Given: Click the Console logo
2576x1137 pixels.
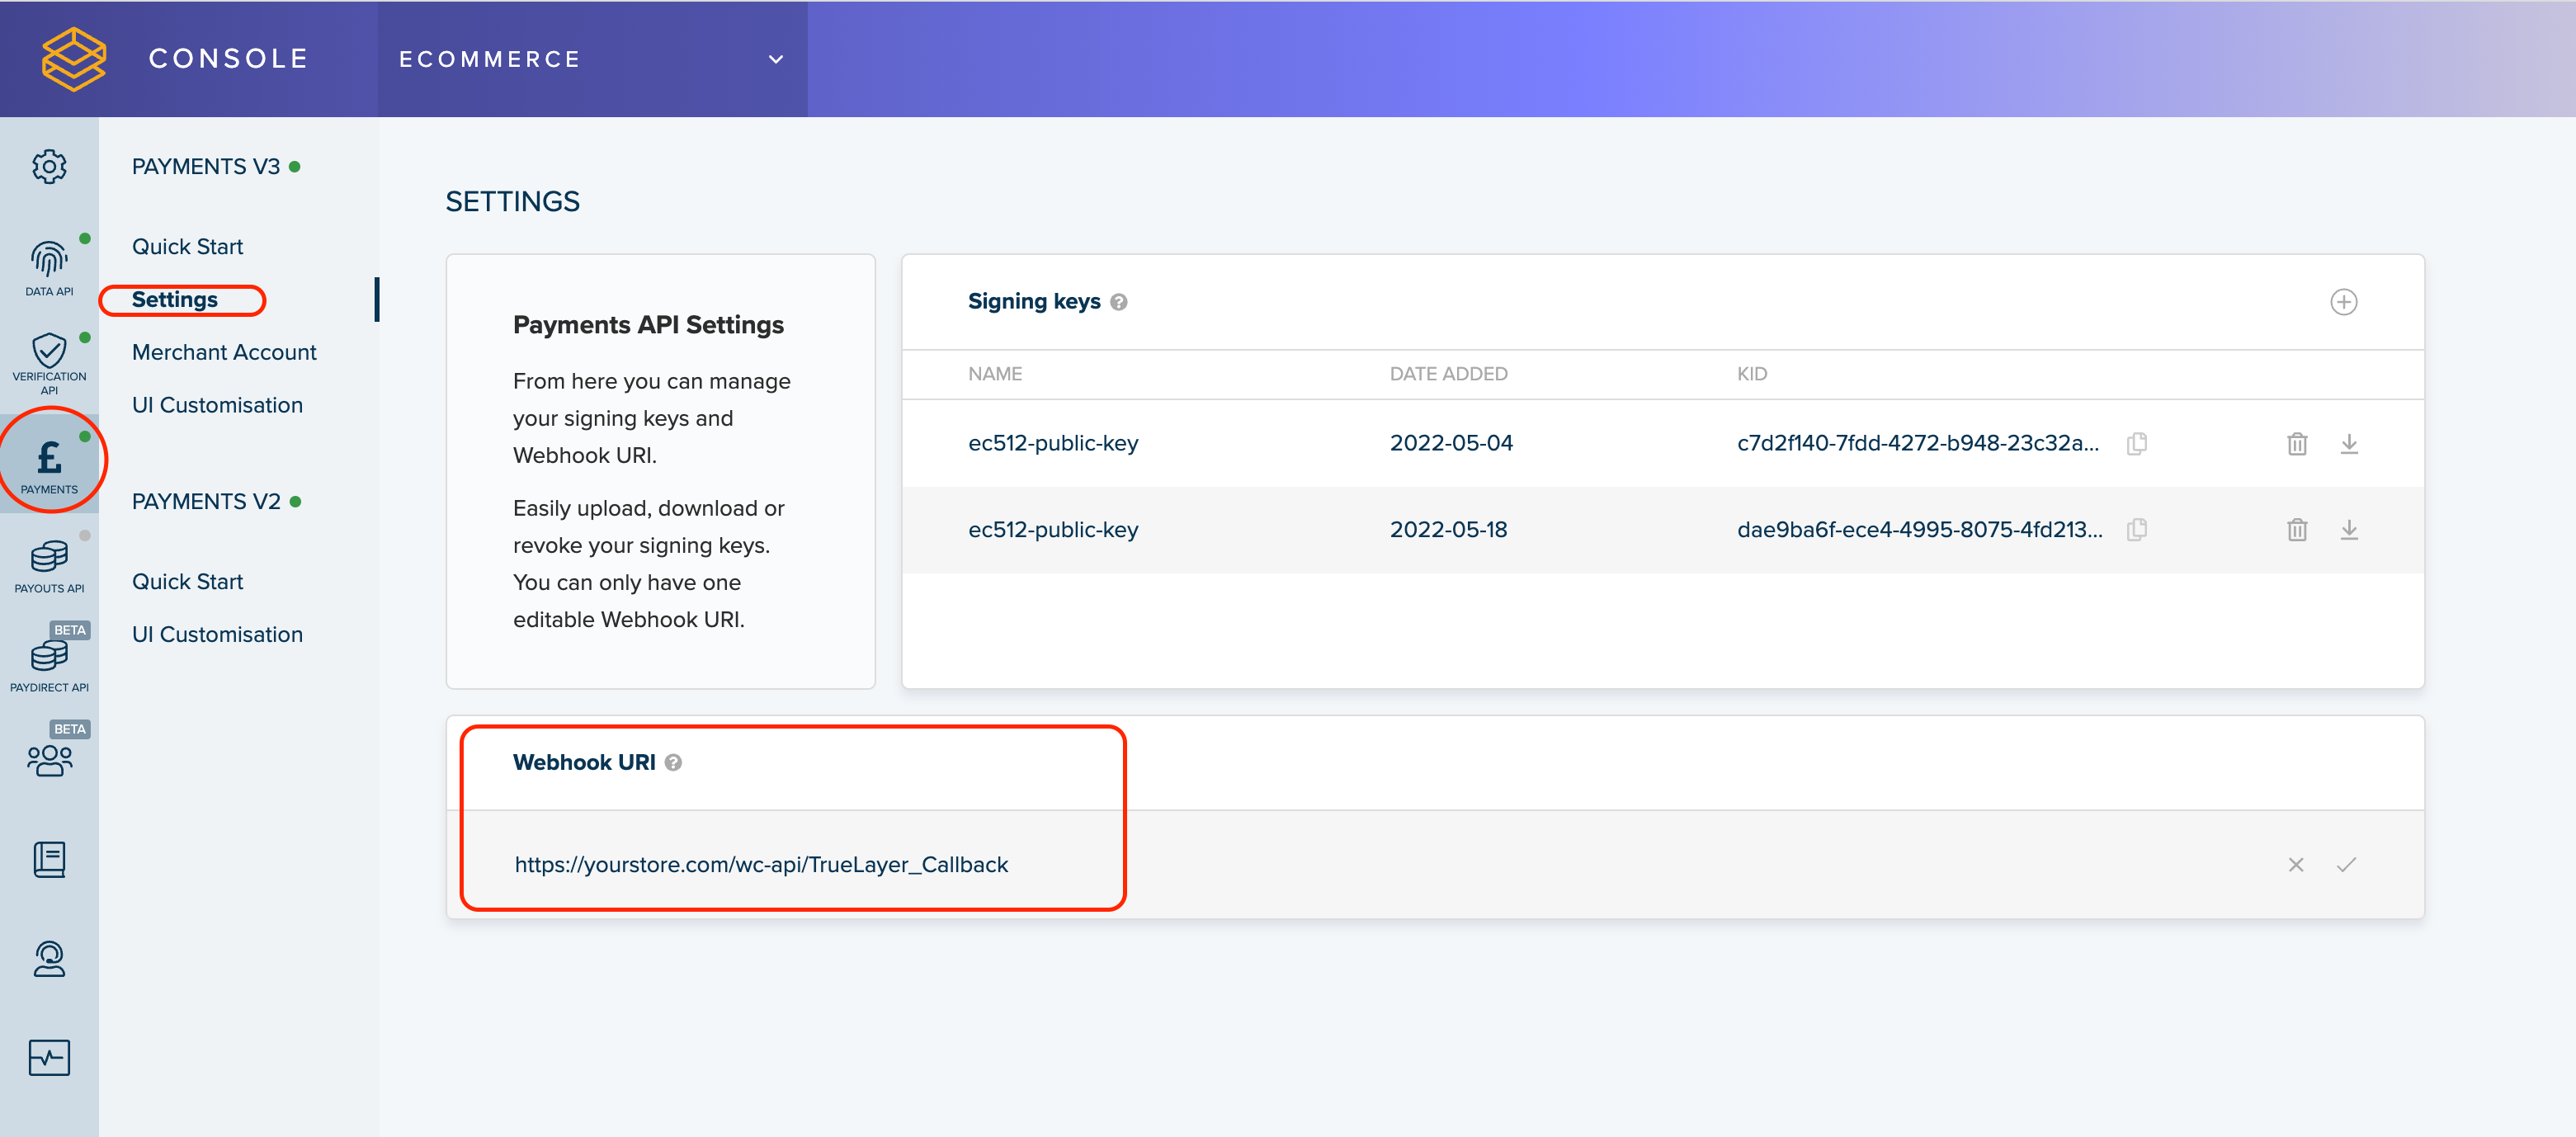Looking at the screenshot, I should click(74, 59).
